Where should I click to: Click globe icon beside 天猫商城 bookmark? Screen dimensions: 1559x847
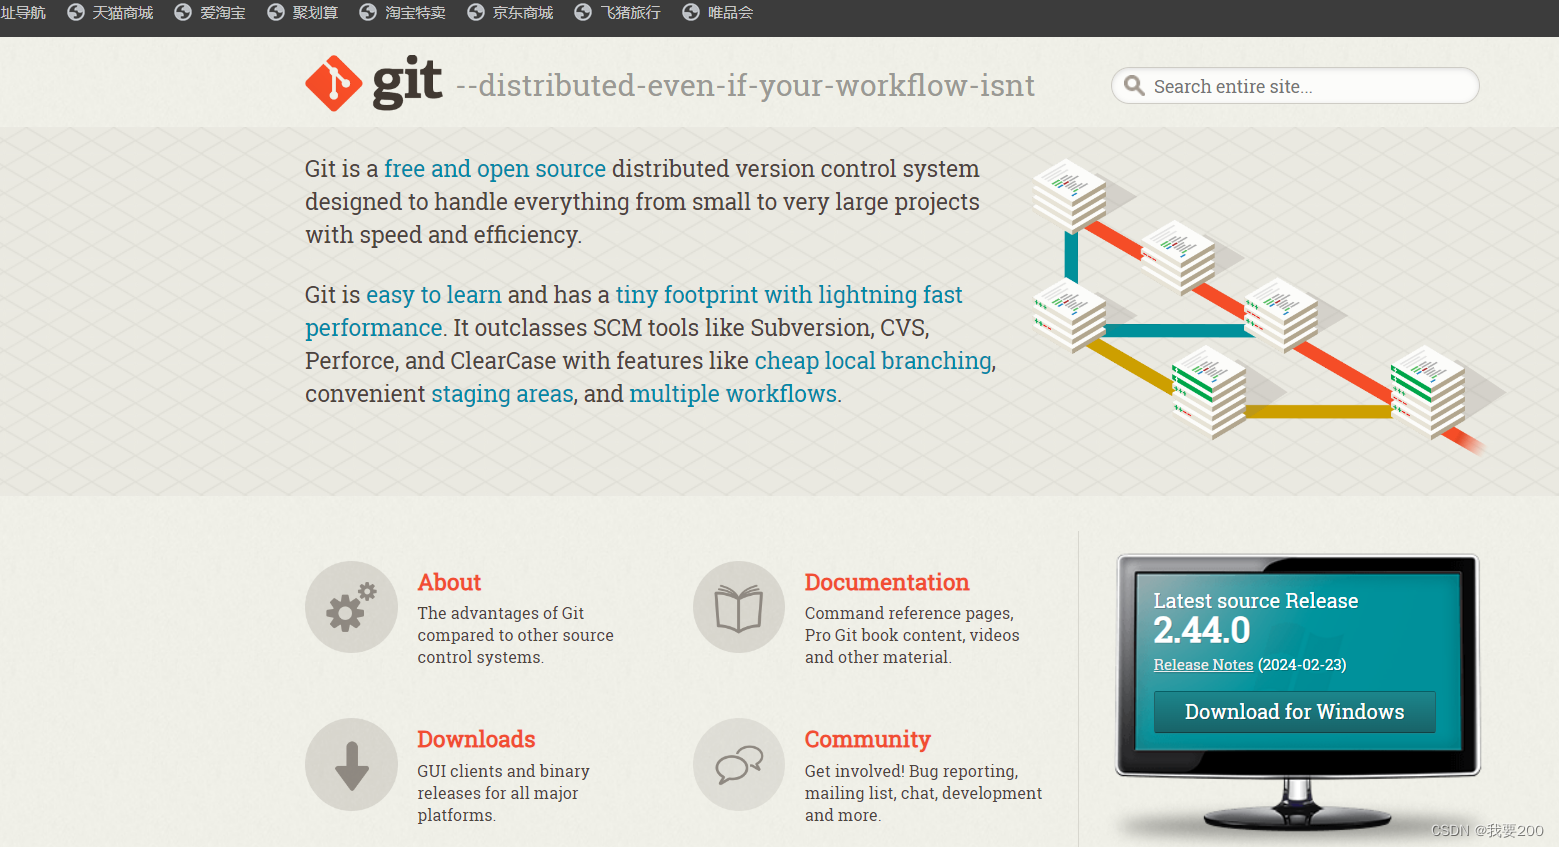coord(76,12)
